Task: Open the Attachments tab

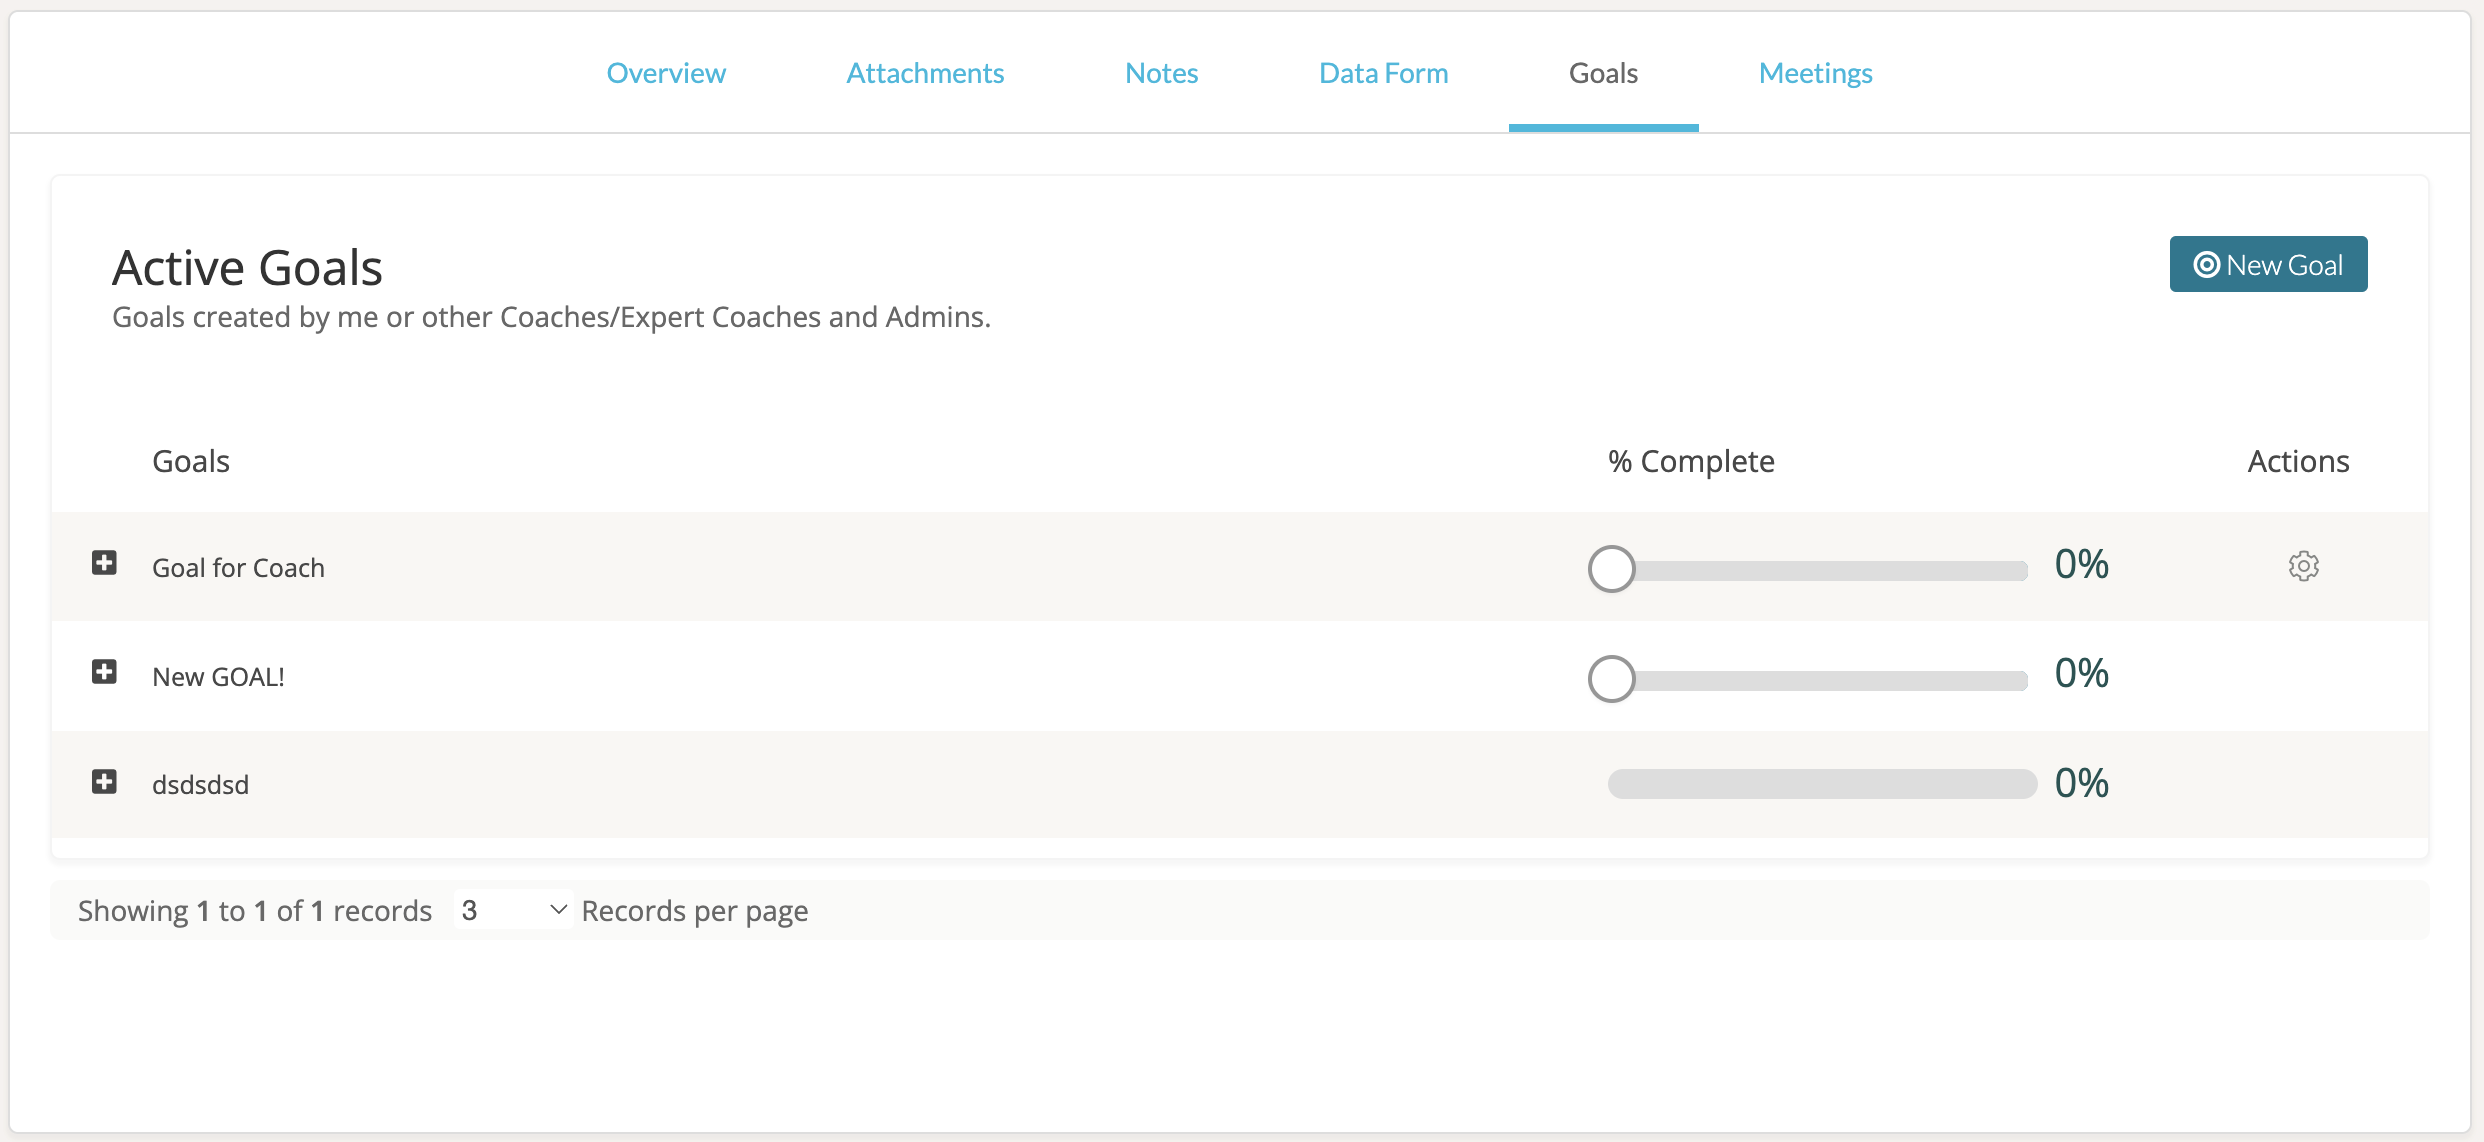Action: point(925,73)
